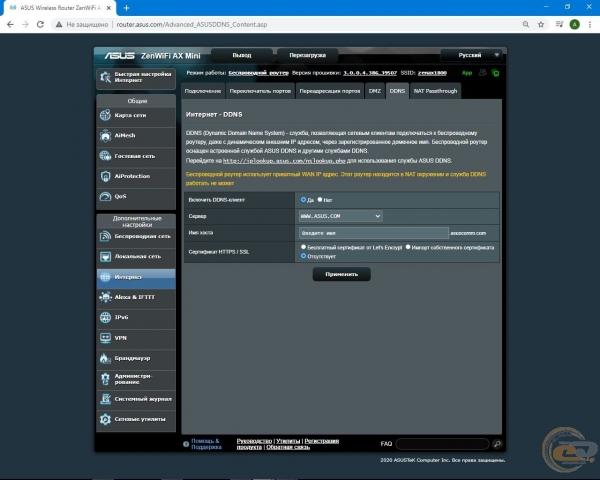Click the FAQ search magnifier icon

(497, 444)
